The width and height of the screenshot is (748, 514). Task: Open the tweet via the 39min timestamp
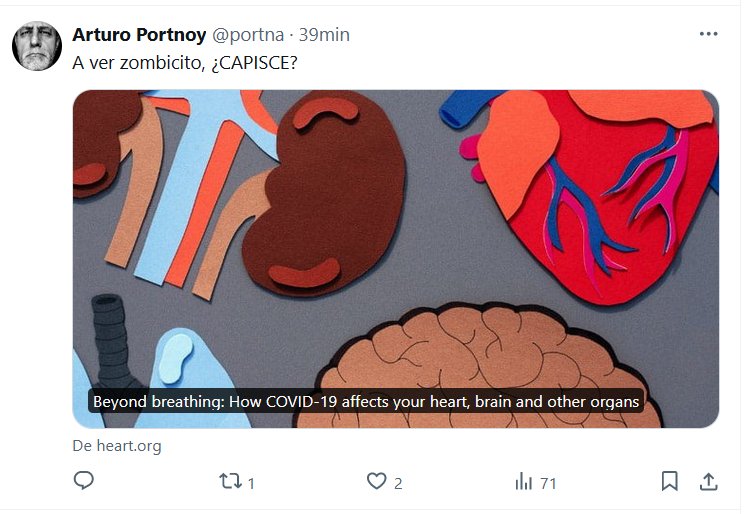pos(324,35)
